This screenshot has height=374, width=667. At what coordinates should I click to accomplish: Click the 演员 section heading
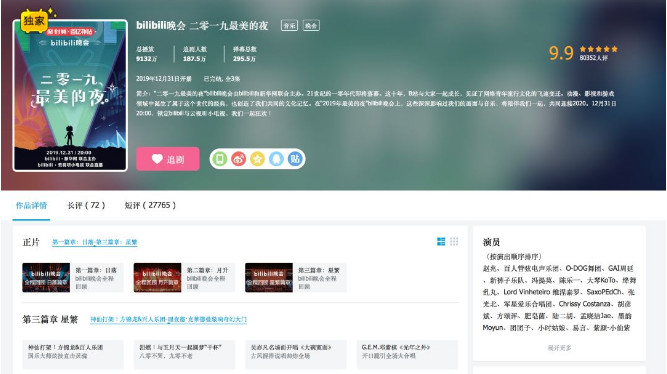pyautogui.click(x=491, y=242)
